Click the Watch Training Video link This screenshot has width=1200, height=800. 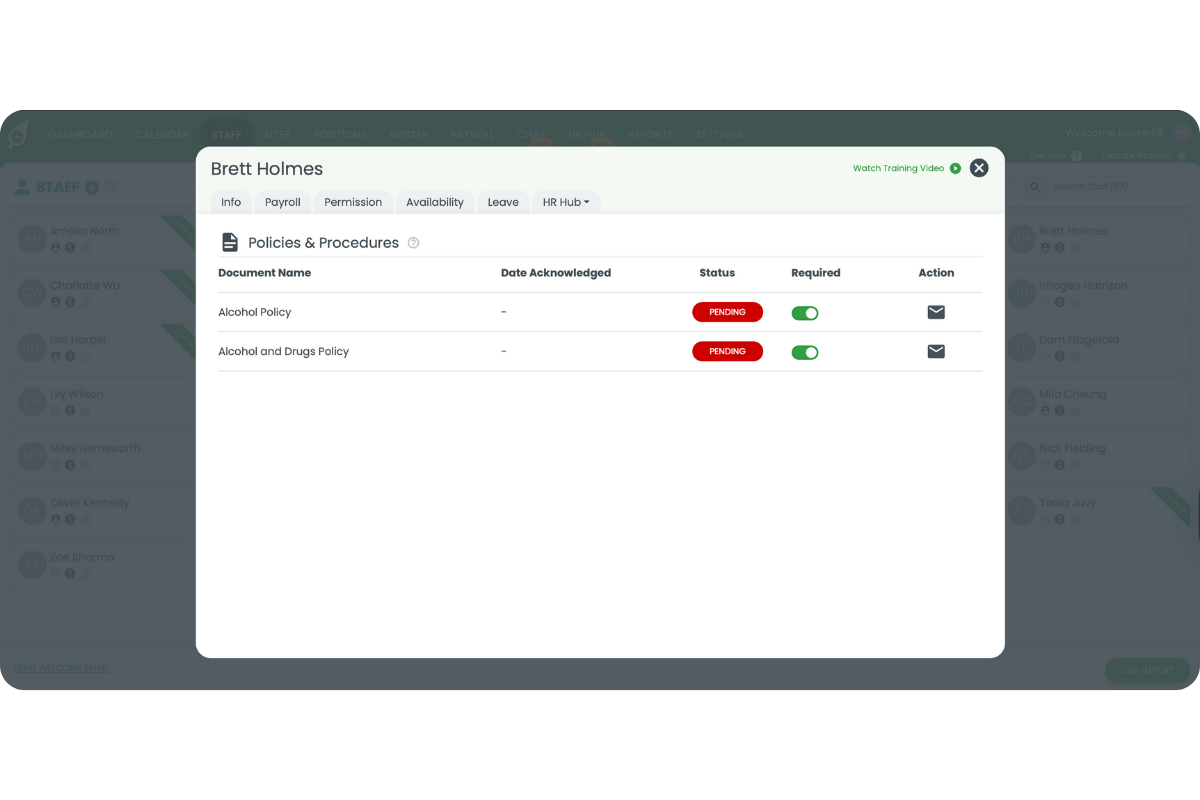coord(900,168)
